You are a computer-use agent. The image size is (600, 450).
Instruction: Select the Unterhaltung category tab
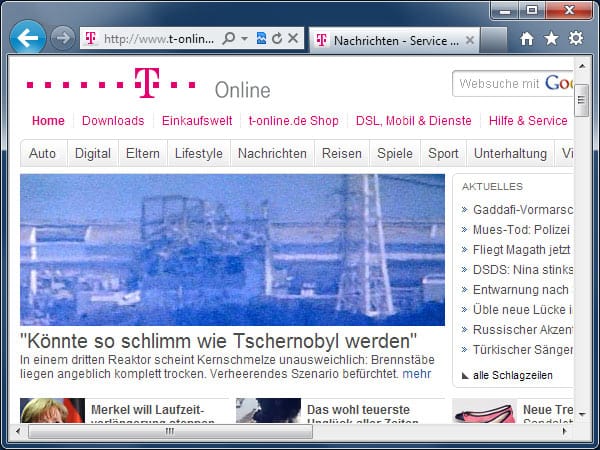[510, 153]
